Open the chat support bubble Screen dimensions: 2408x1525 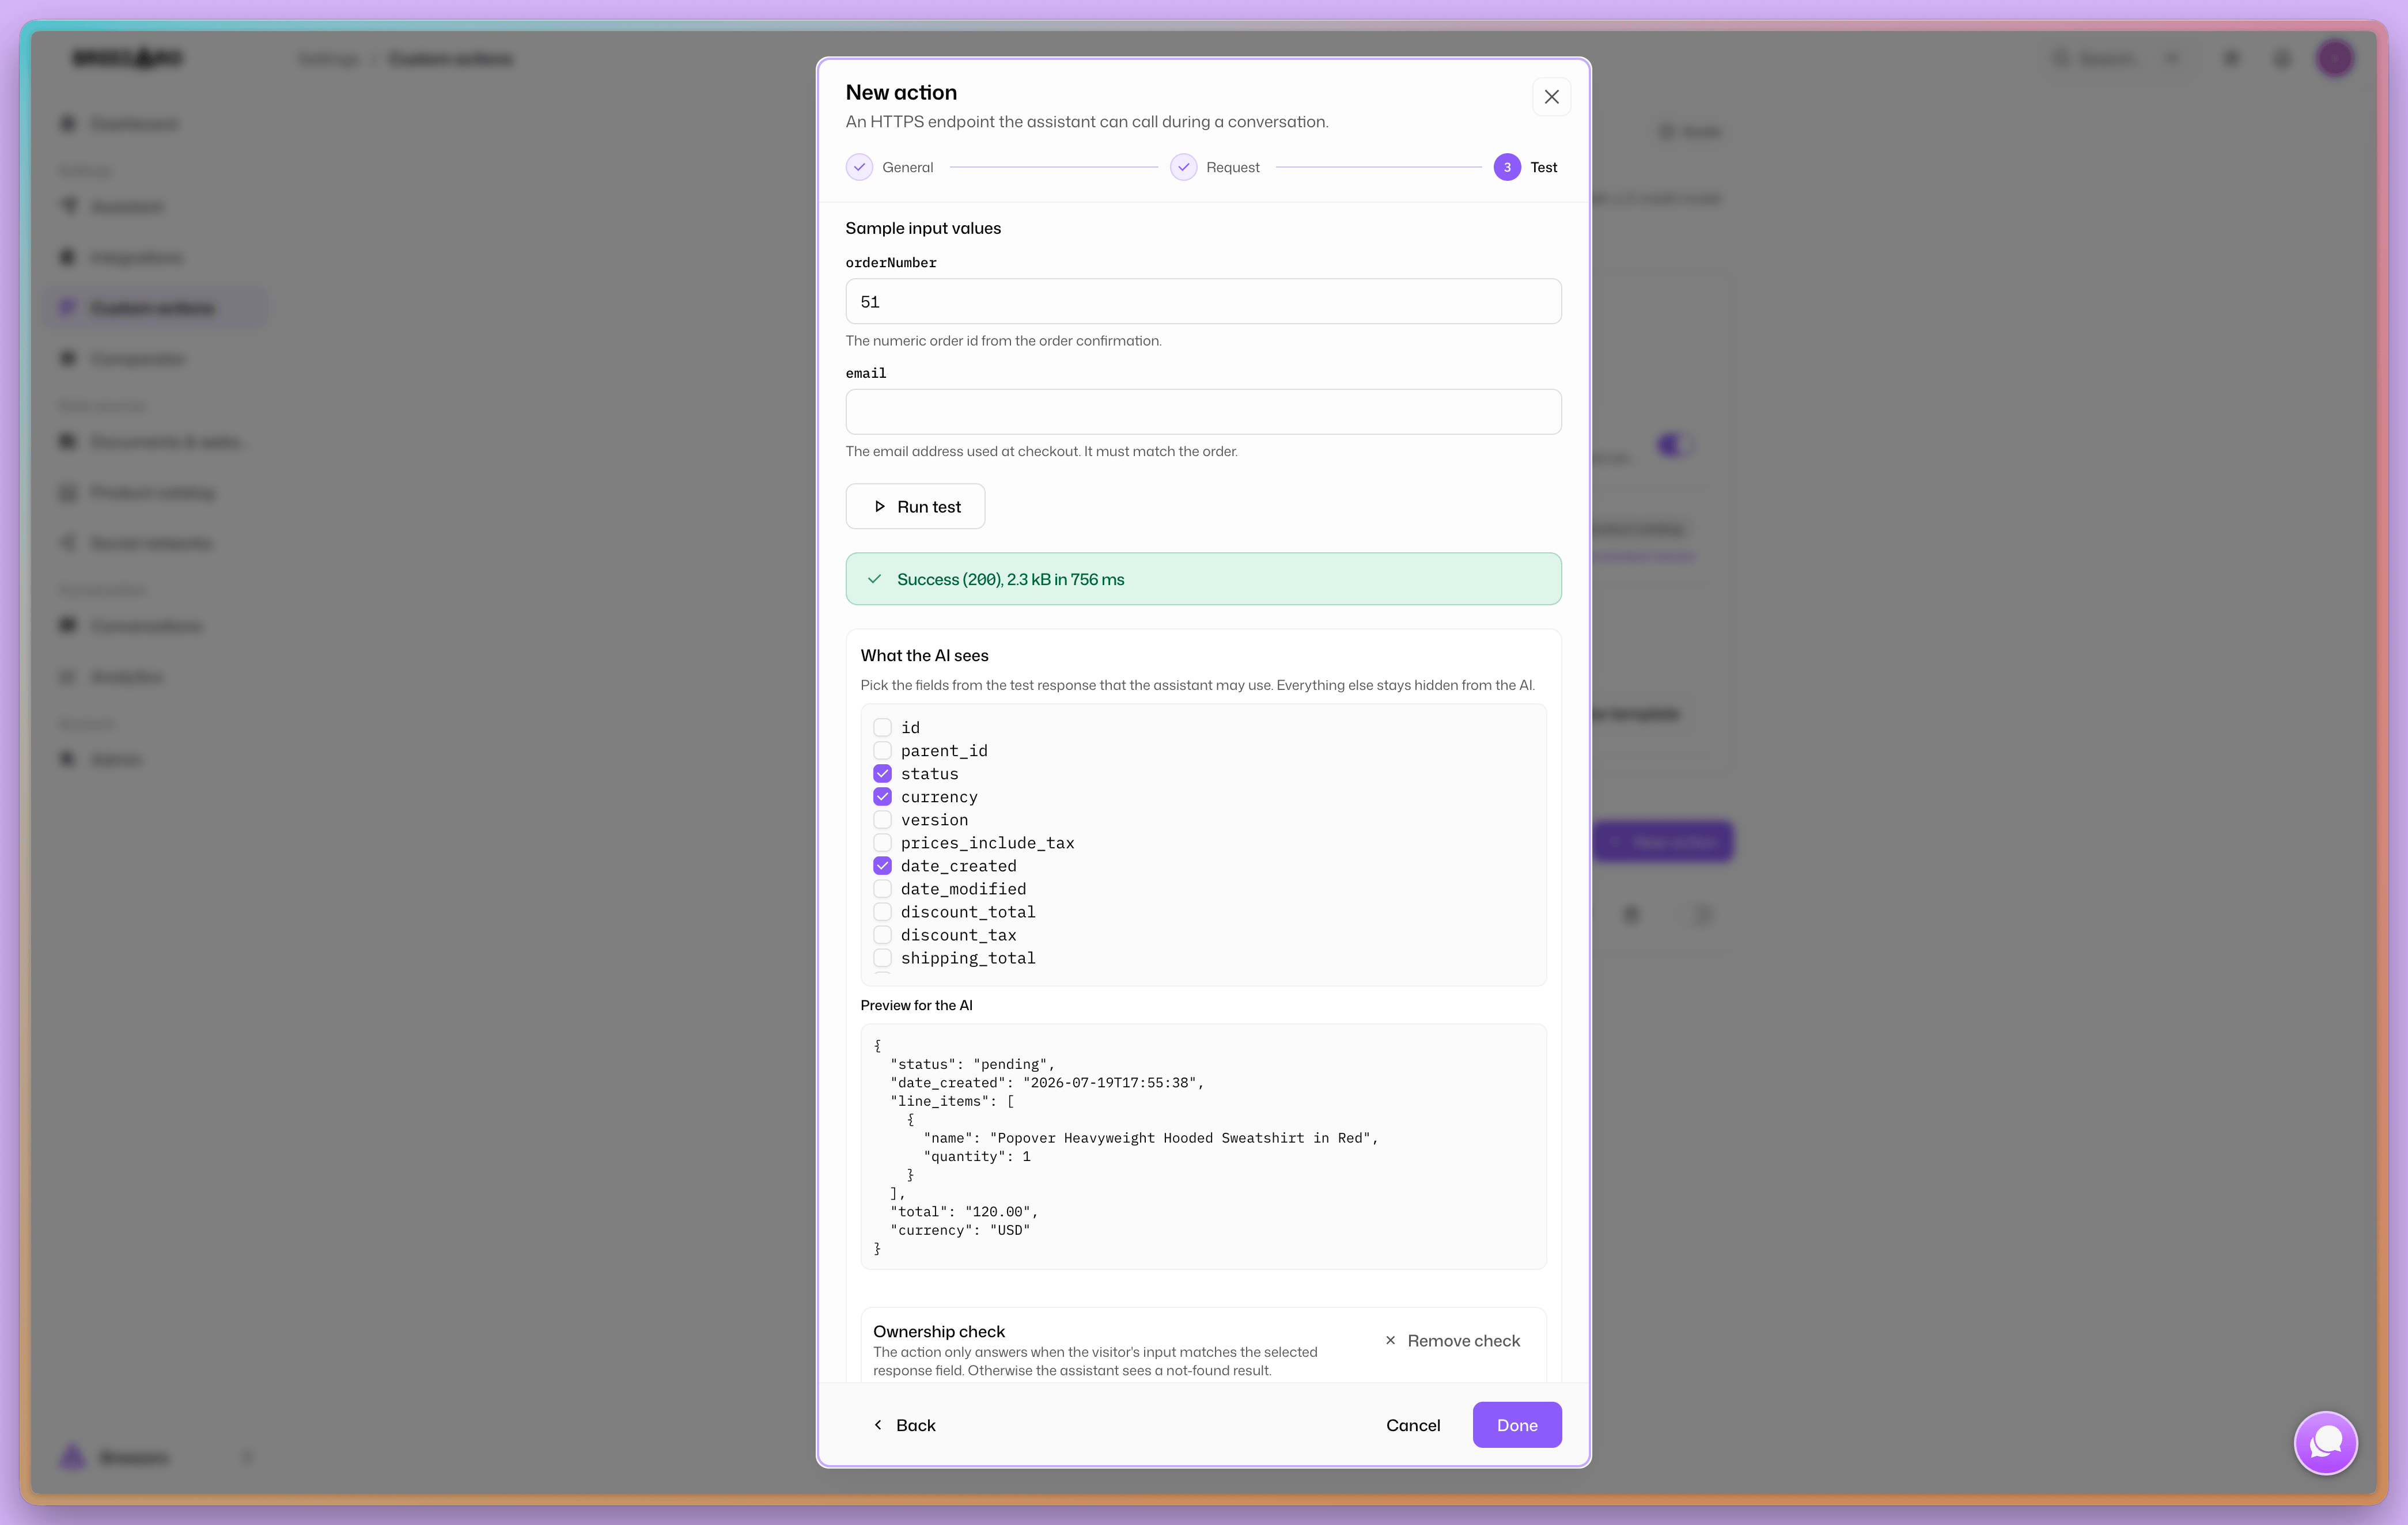pos(2325,1442)
